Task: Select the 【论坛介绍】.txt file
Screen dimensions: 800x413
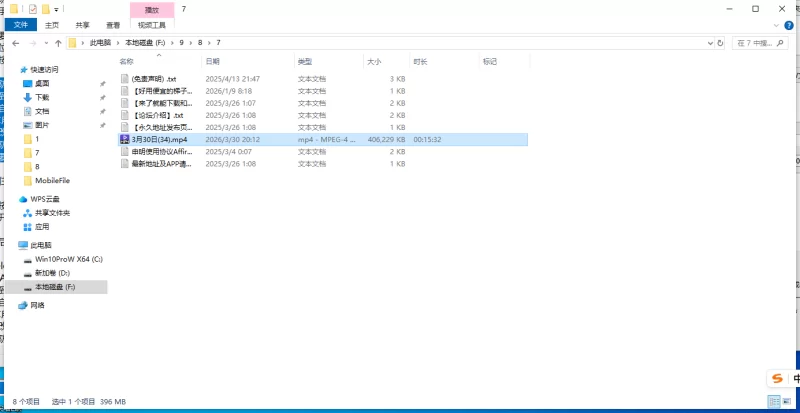Action: [158, 115]
